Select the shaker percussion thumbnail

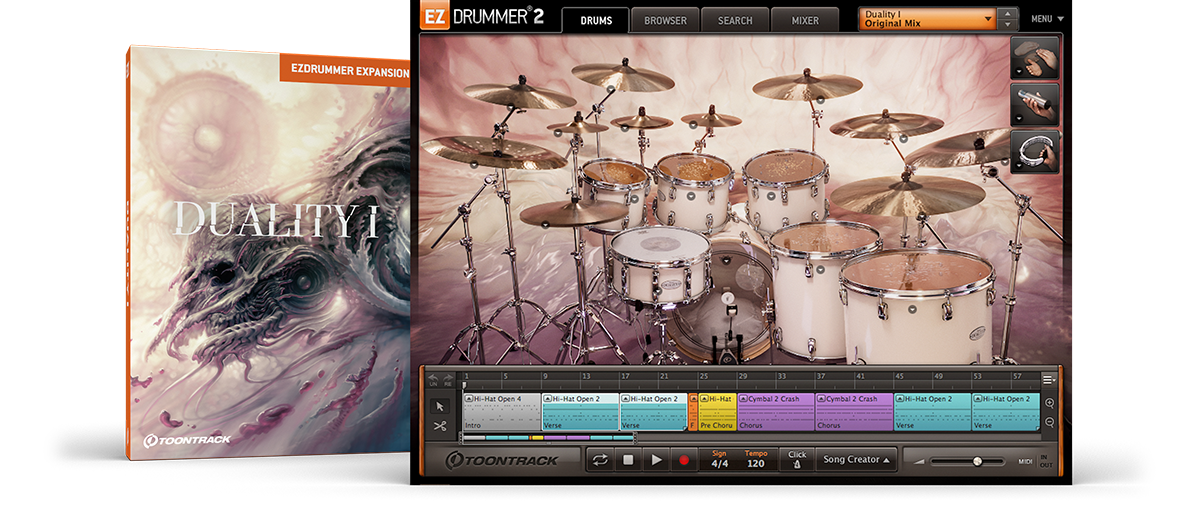coord(1035,105)
